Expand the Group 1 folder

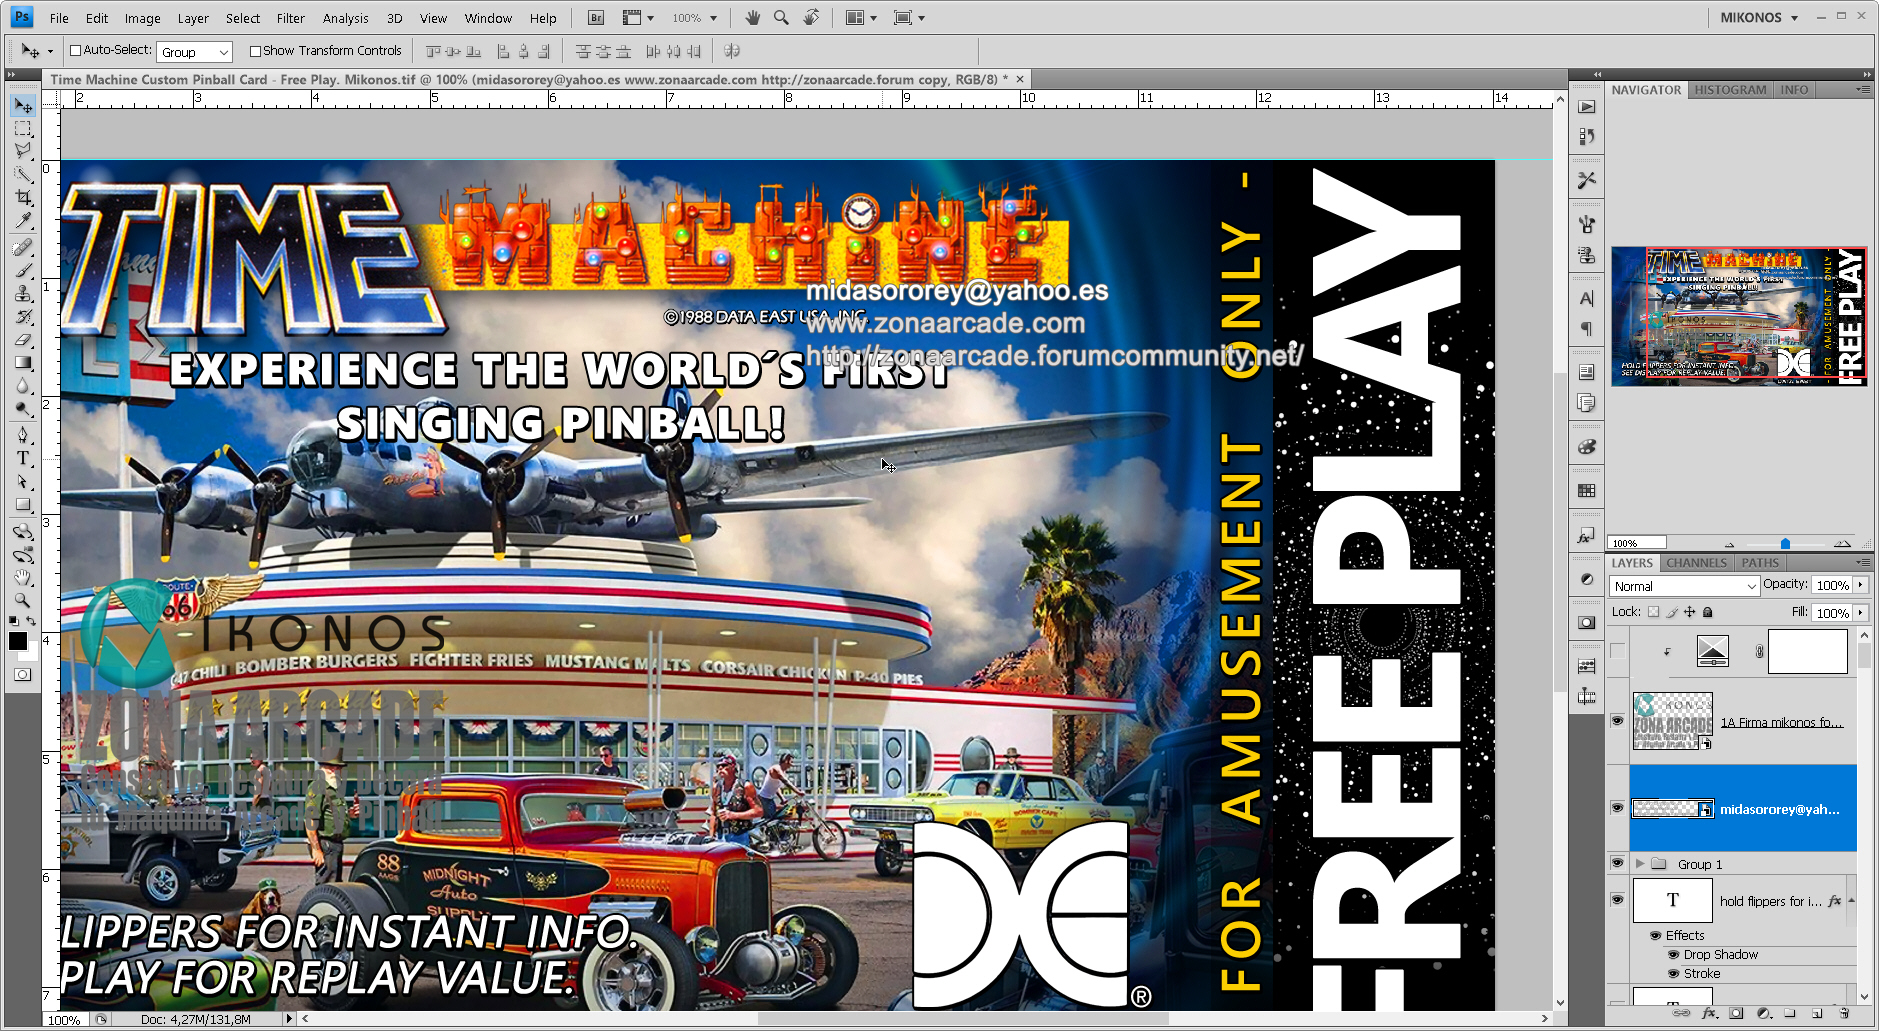click(1640, 863)
